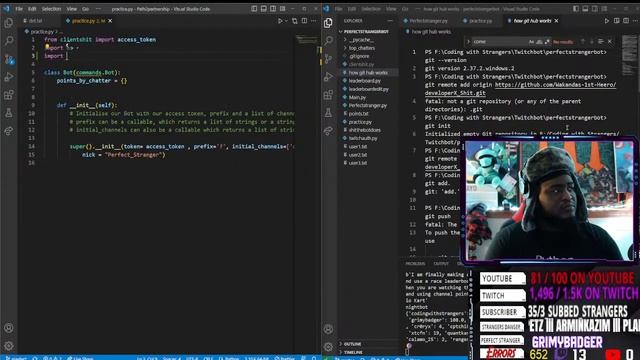
Task: Go to next match in find widget
Action: pos(591,41)
